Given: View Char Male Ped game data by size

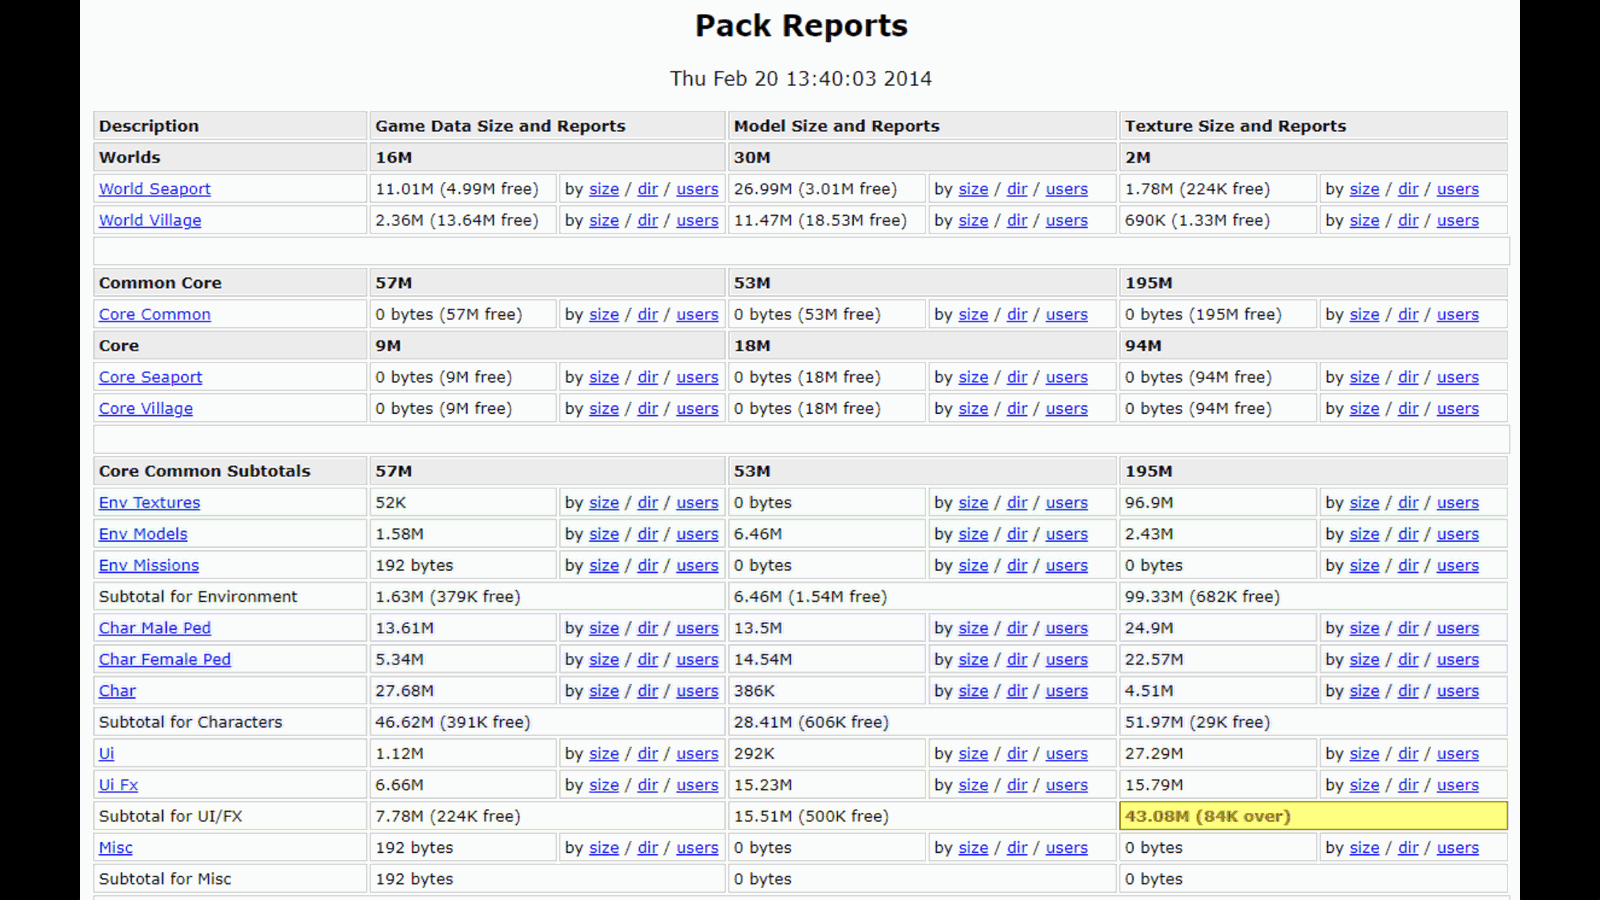Looking at the screenshot, I should coord(604,628).
